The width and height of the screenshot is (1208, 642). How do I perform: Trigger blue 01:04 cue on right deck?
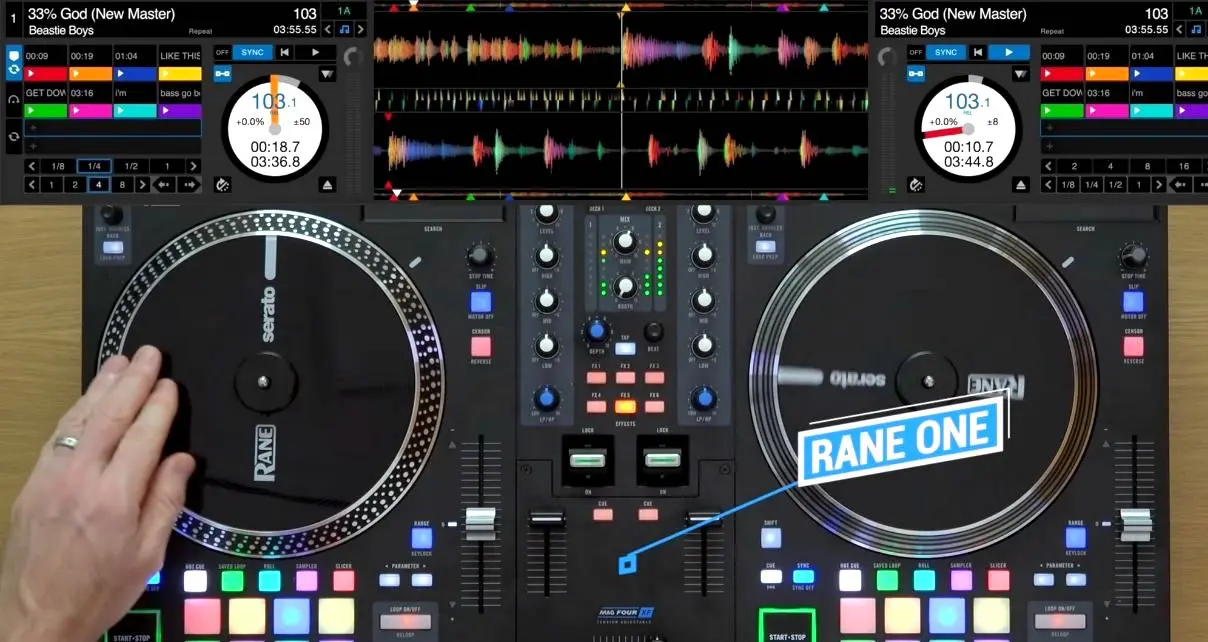1151,74
